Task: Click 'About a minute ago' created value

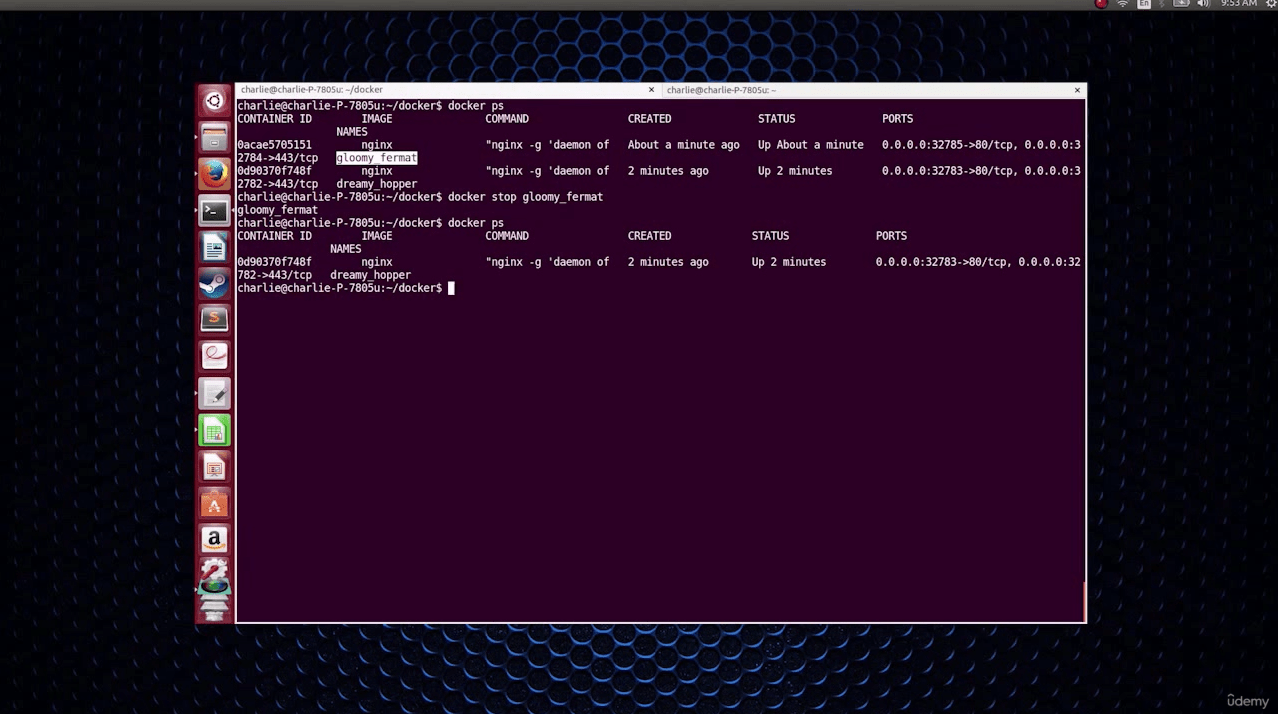Action: (x=684, y=145)
